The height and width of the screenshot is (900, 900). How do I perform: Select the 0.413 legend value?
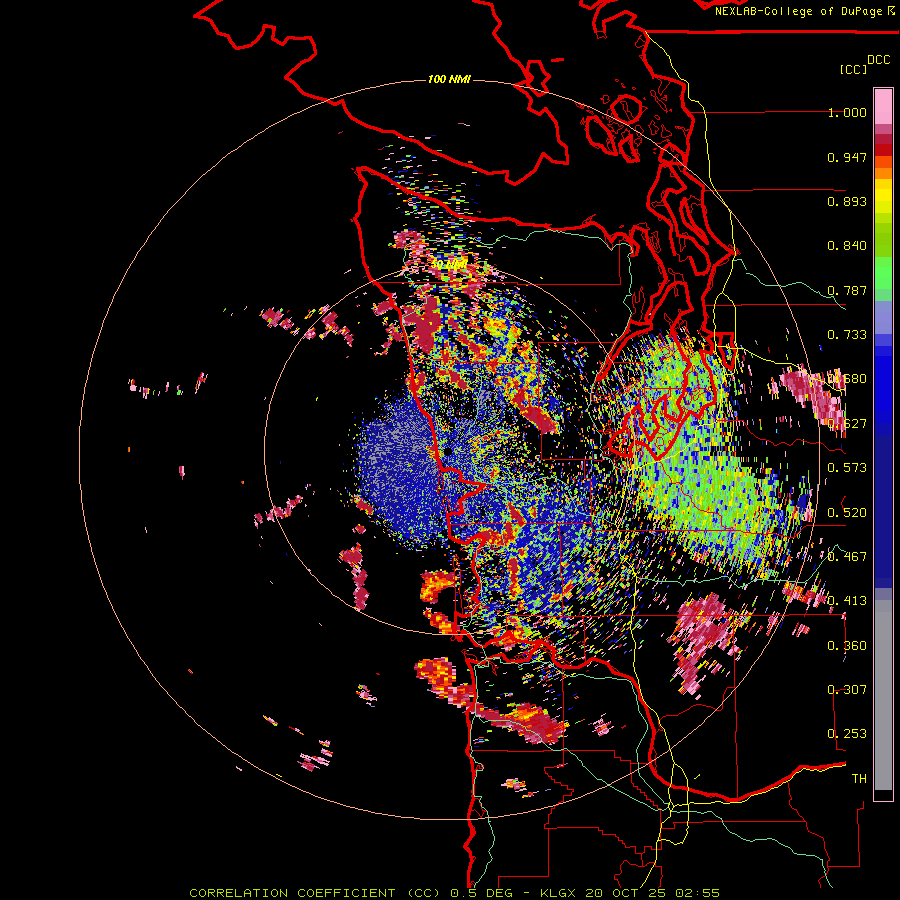tap(847, 601)
